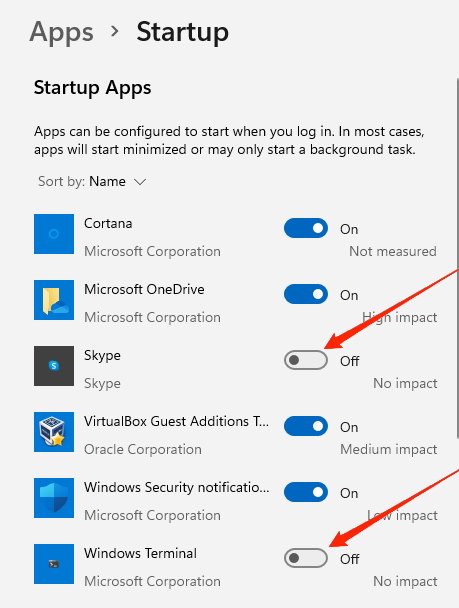
Task: Enable Skype startup toggle
Action: 306,360
